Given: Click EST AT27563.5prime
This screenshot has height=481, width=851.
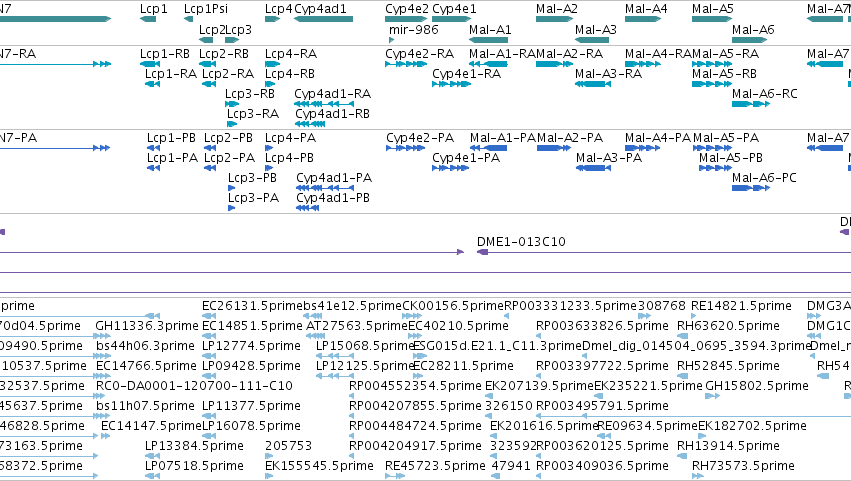Looking at the screenshot, I should (316, 336).
